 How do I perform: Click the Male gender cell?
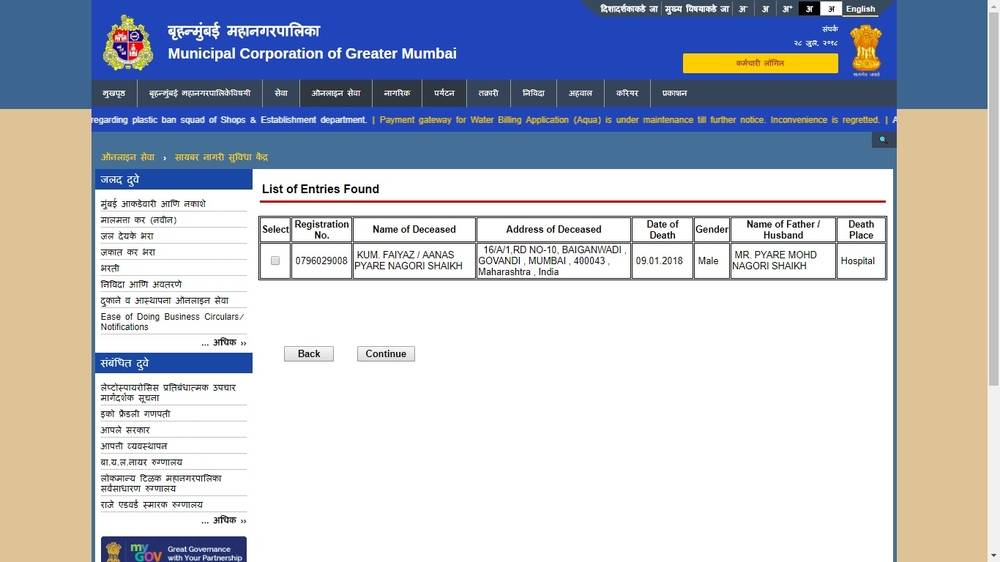712,261
